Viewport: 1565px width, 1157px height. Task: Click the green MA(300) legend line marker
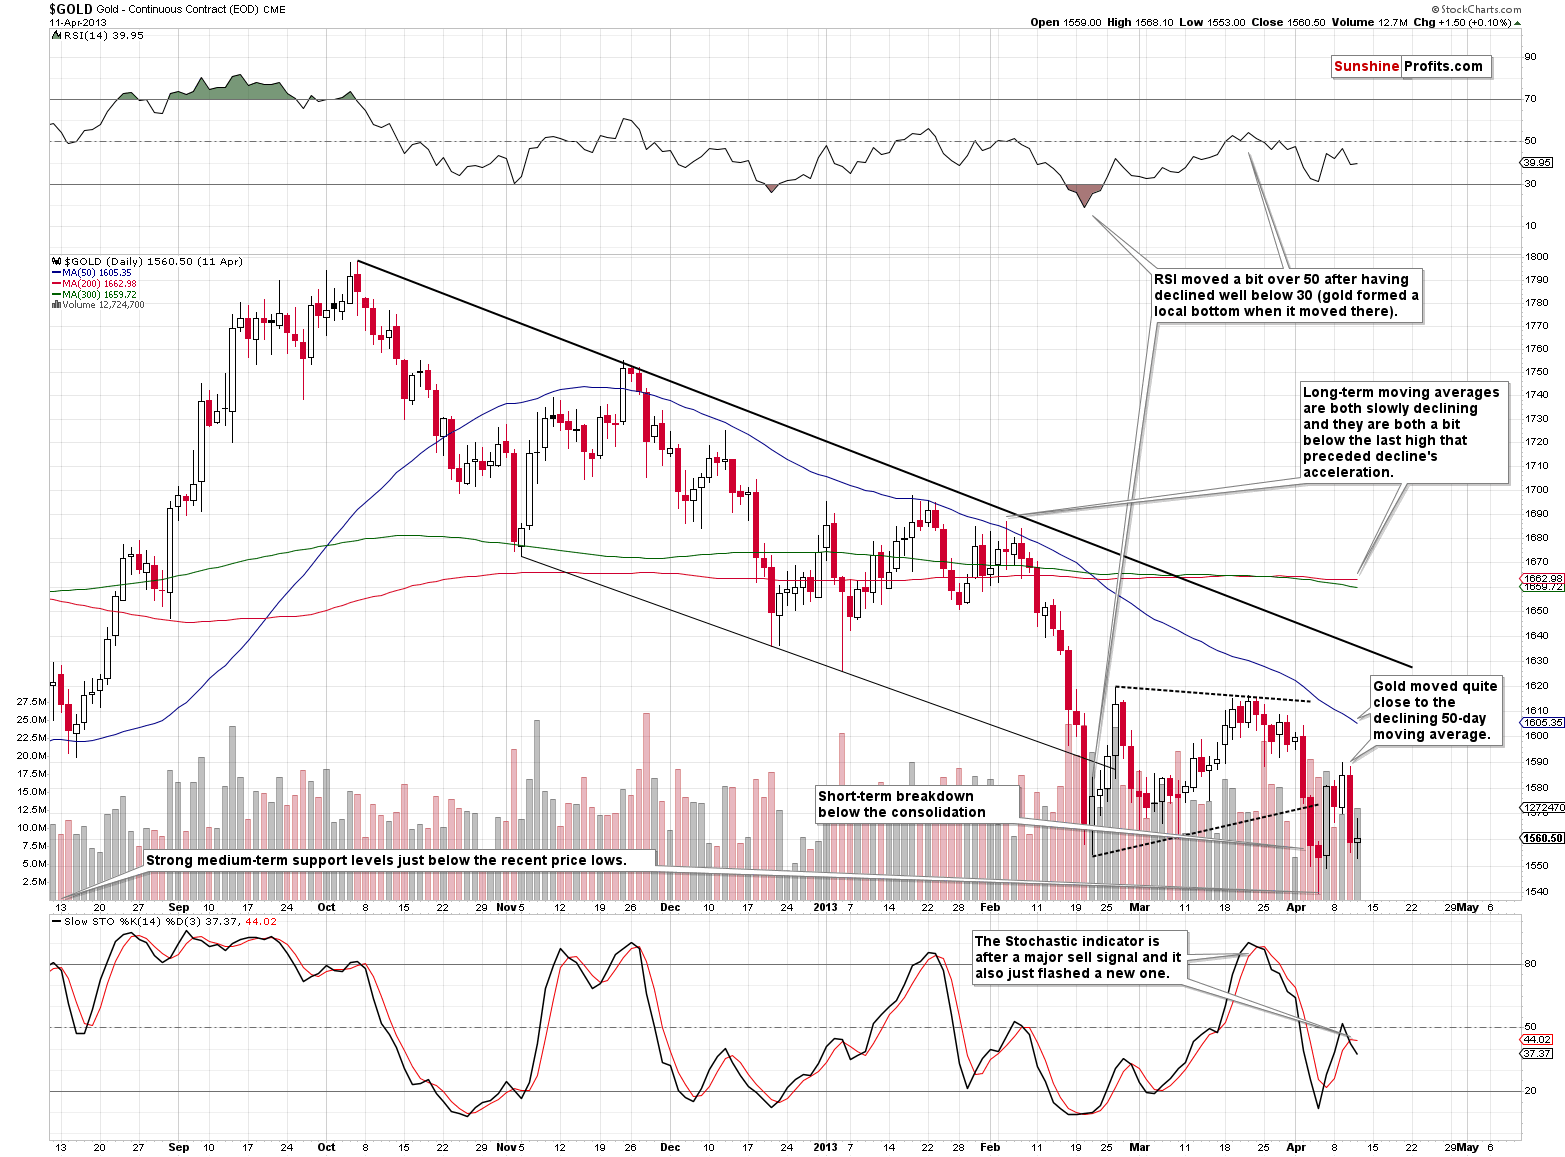click(56, 295)
